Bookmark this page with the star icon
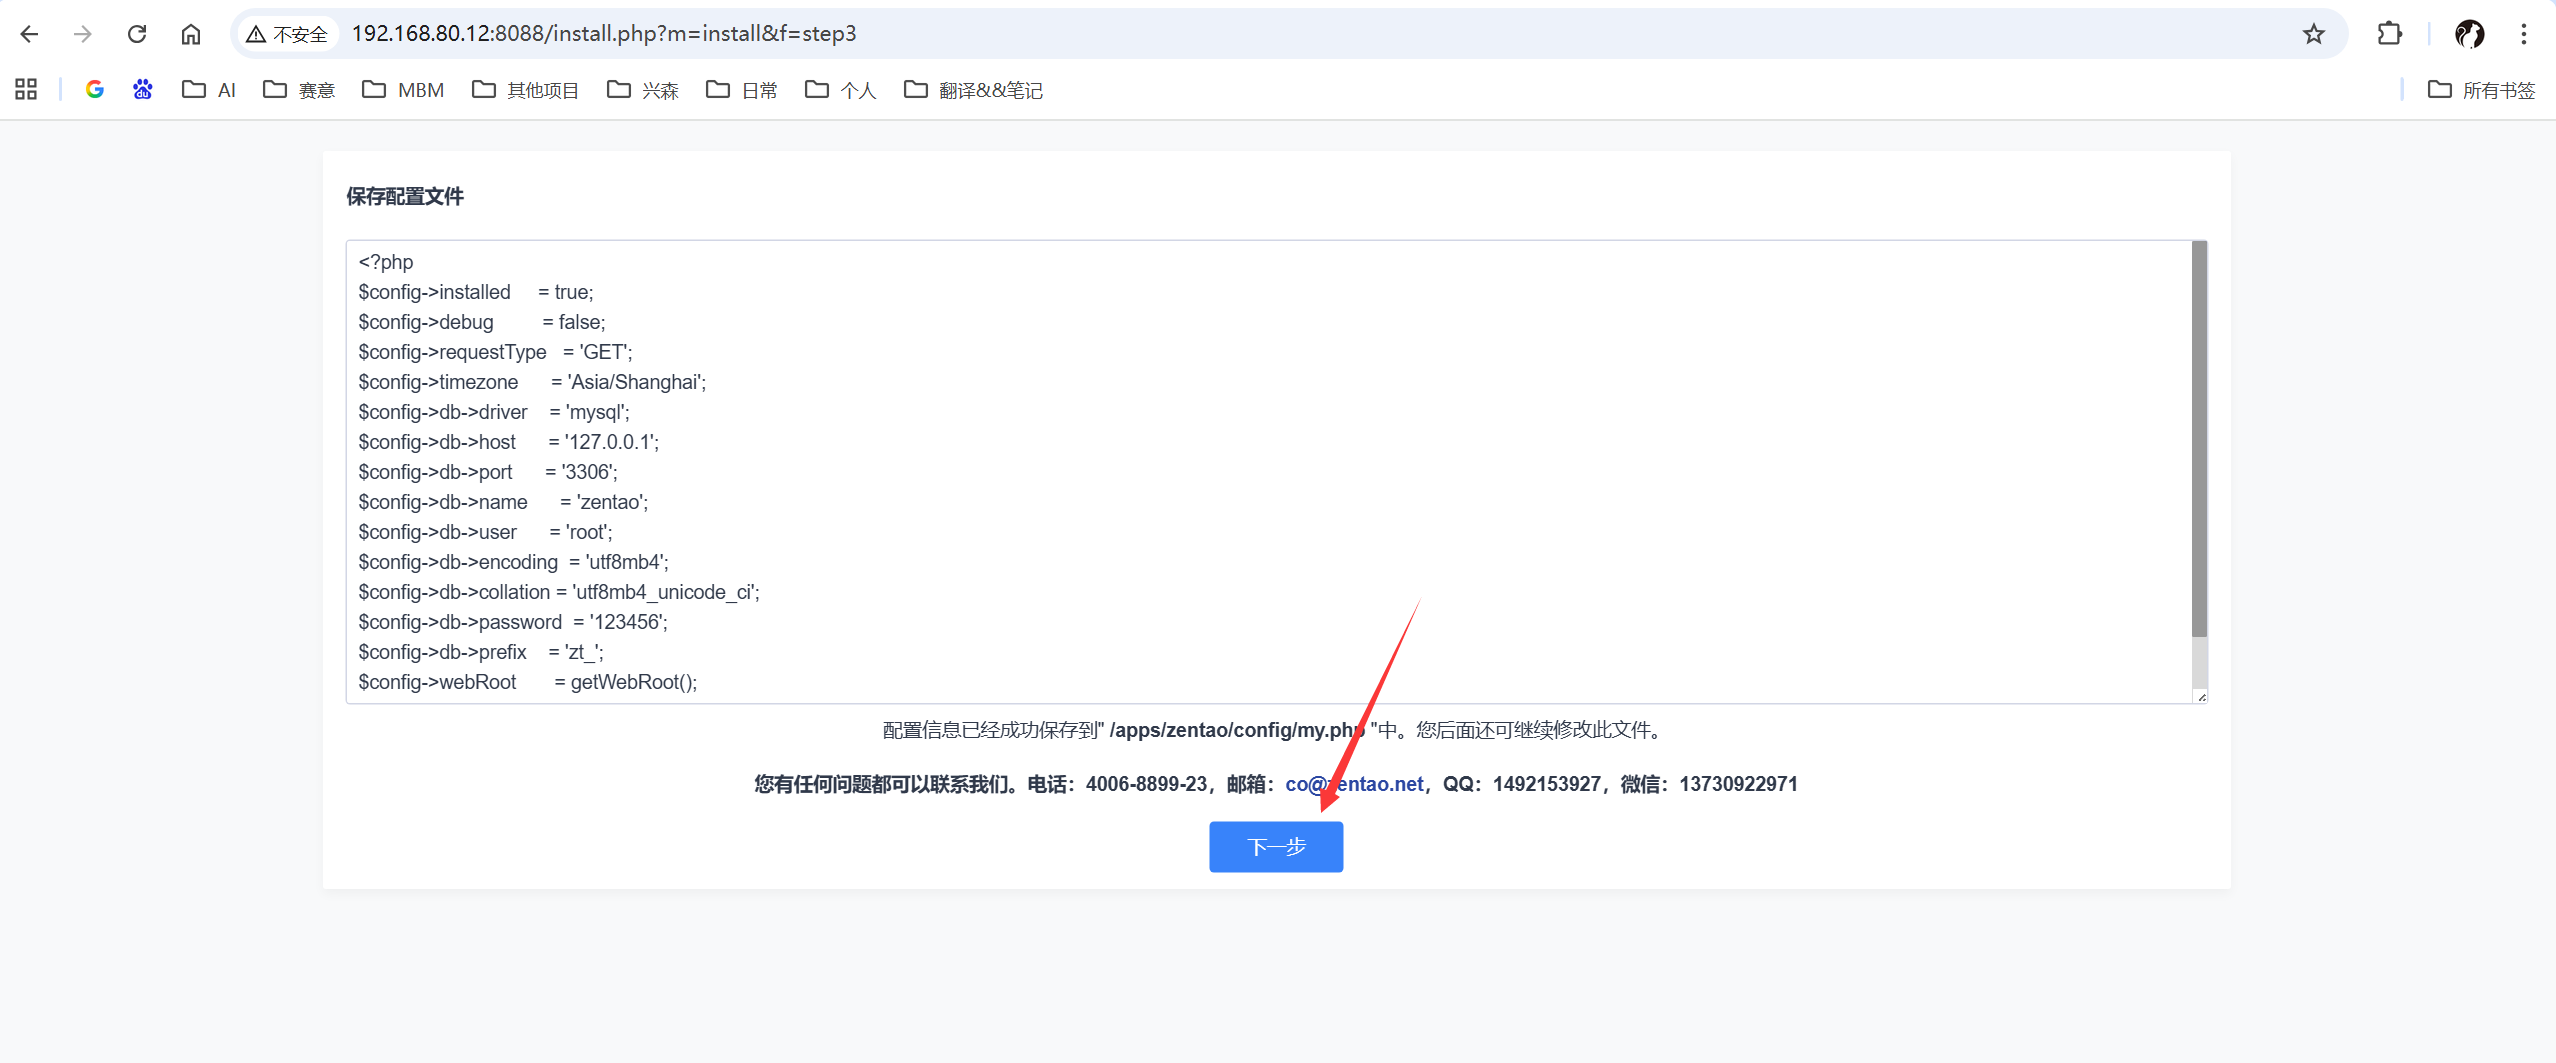This screenshot has height=1063, width=2556. 2313,34
